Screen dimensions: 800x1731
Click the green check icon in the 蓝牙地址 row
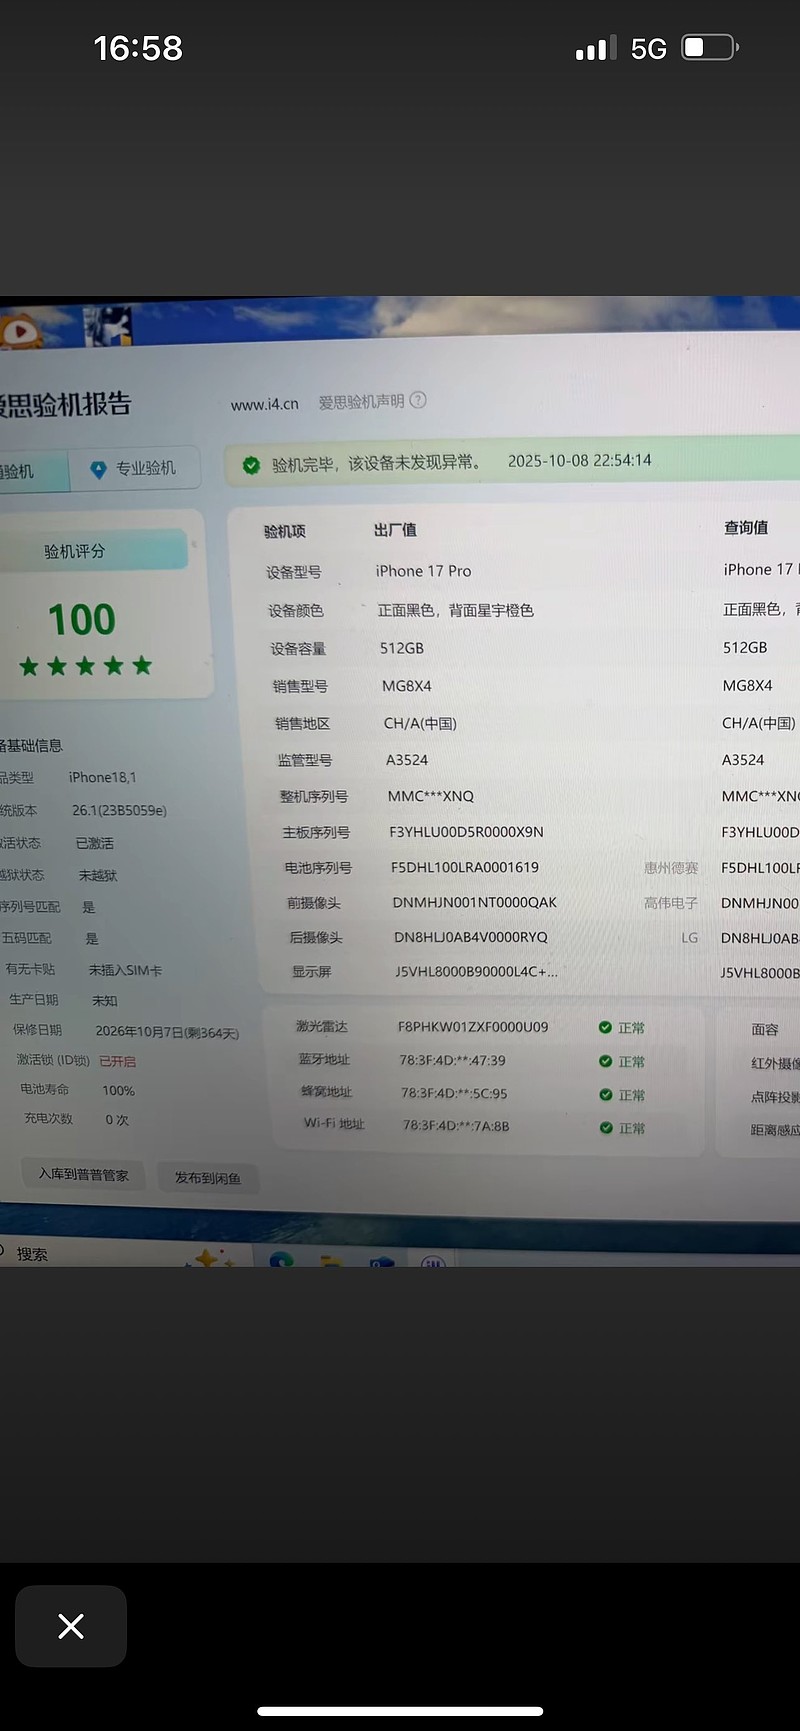pyautogui.click(x=605, y=1061)
